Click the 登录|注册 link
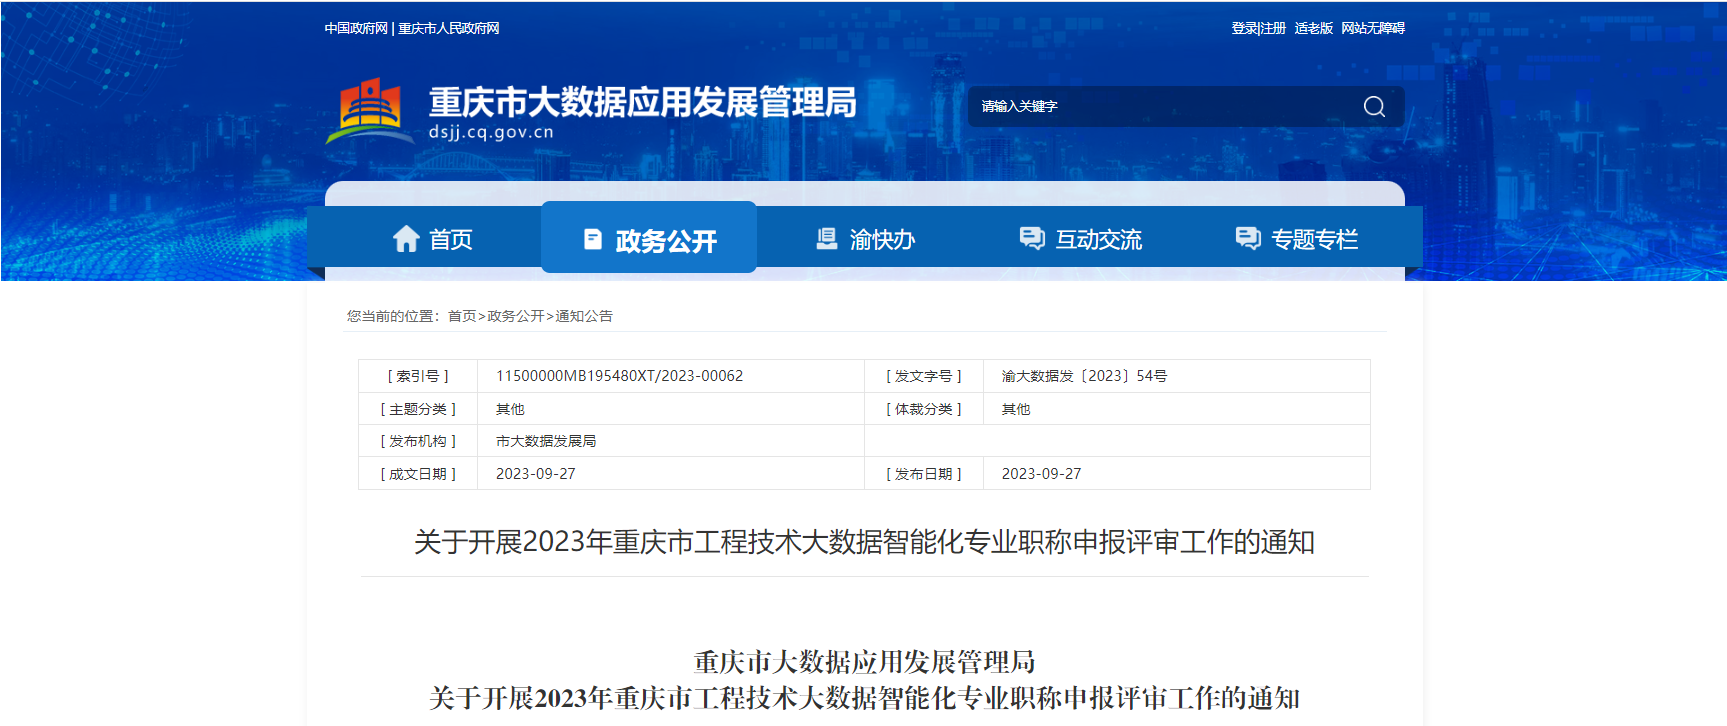 (1258, 28)
